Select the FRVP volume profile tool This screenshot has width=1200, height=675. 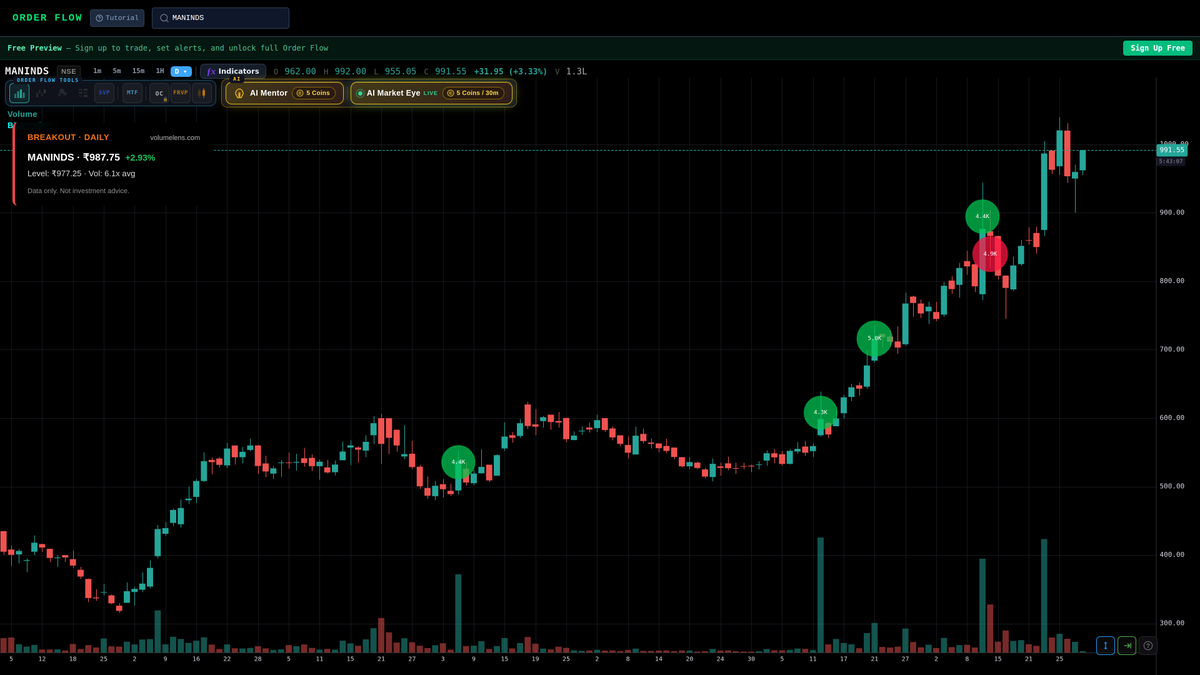180,93
